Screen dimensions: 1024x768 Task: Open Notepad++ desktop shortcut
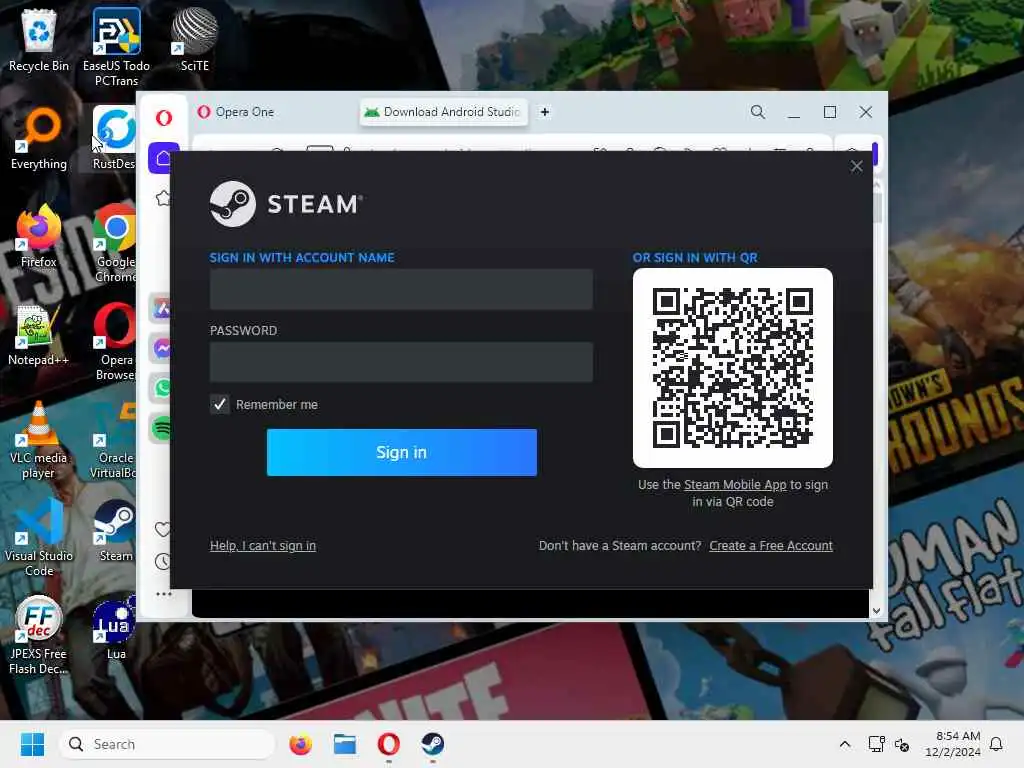click(39, 334)
